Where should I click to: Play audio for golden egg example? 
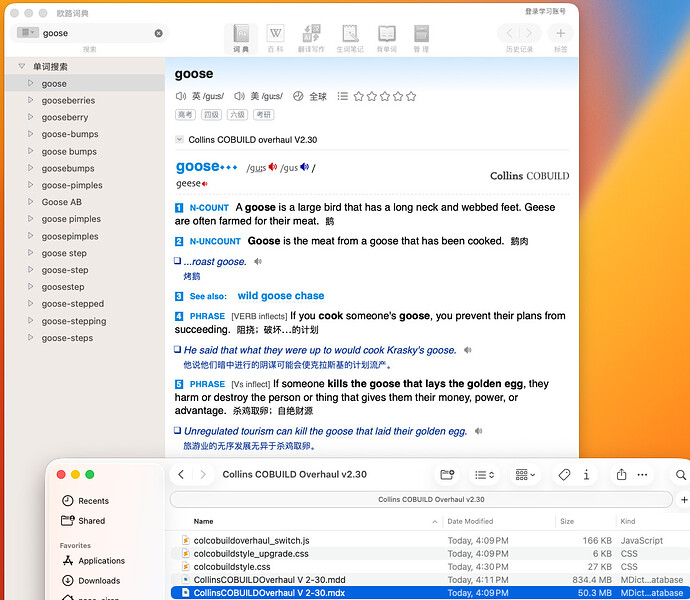coord(479,431)
